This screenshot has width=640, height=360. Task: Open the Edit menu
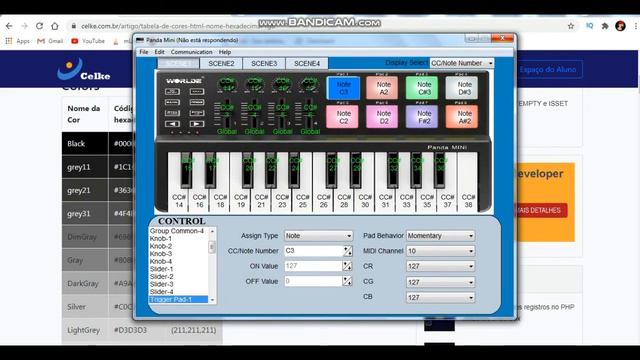point(159,52)
